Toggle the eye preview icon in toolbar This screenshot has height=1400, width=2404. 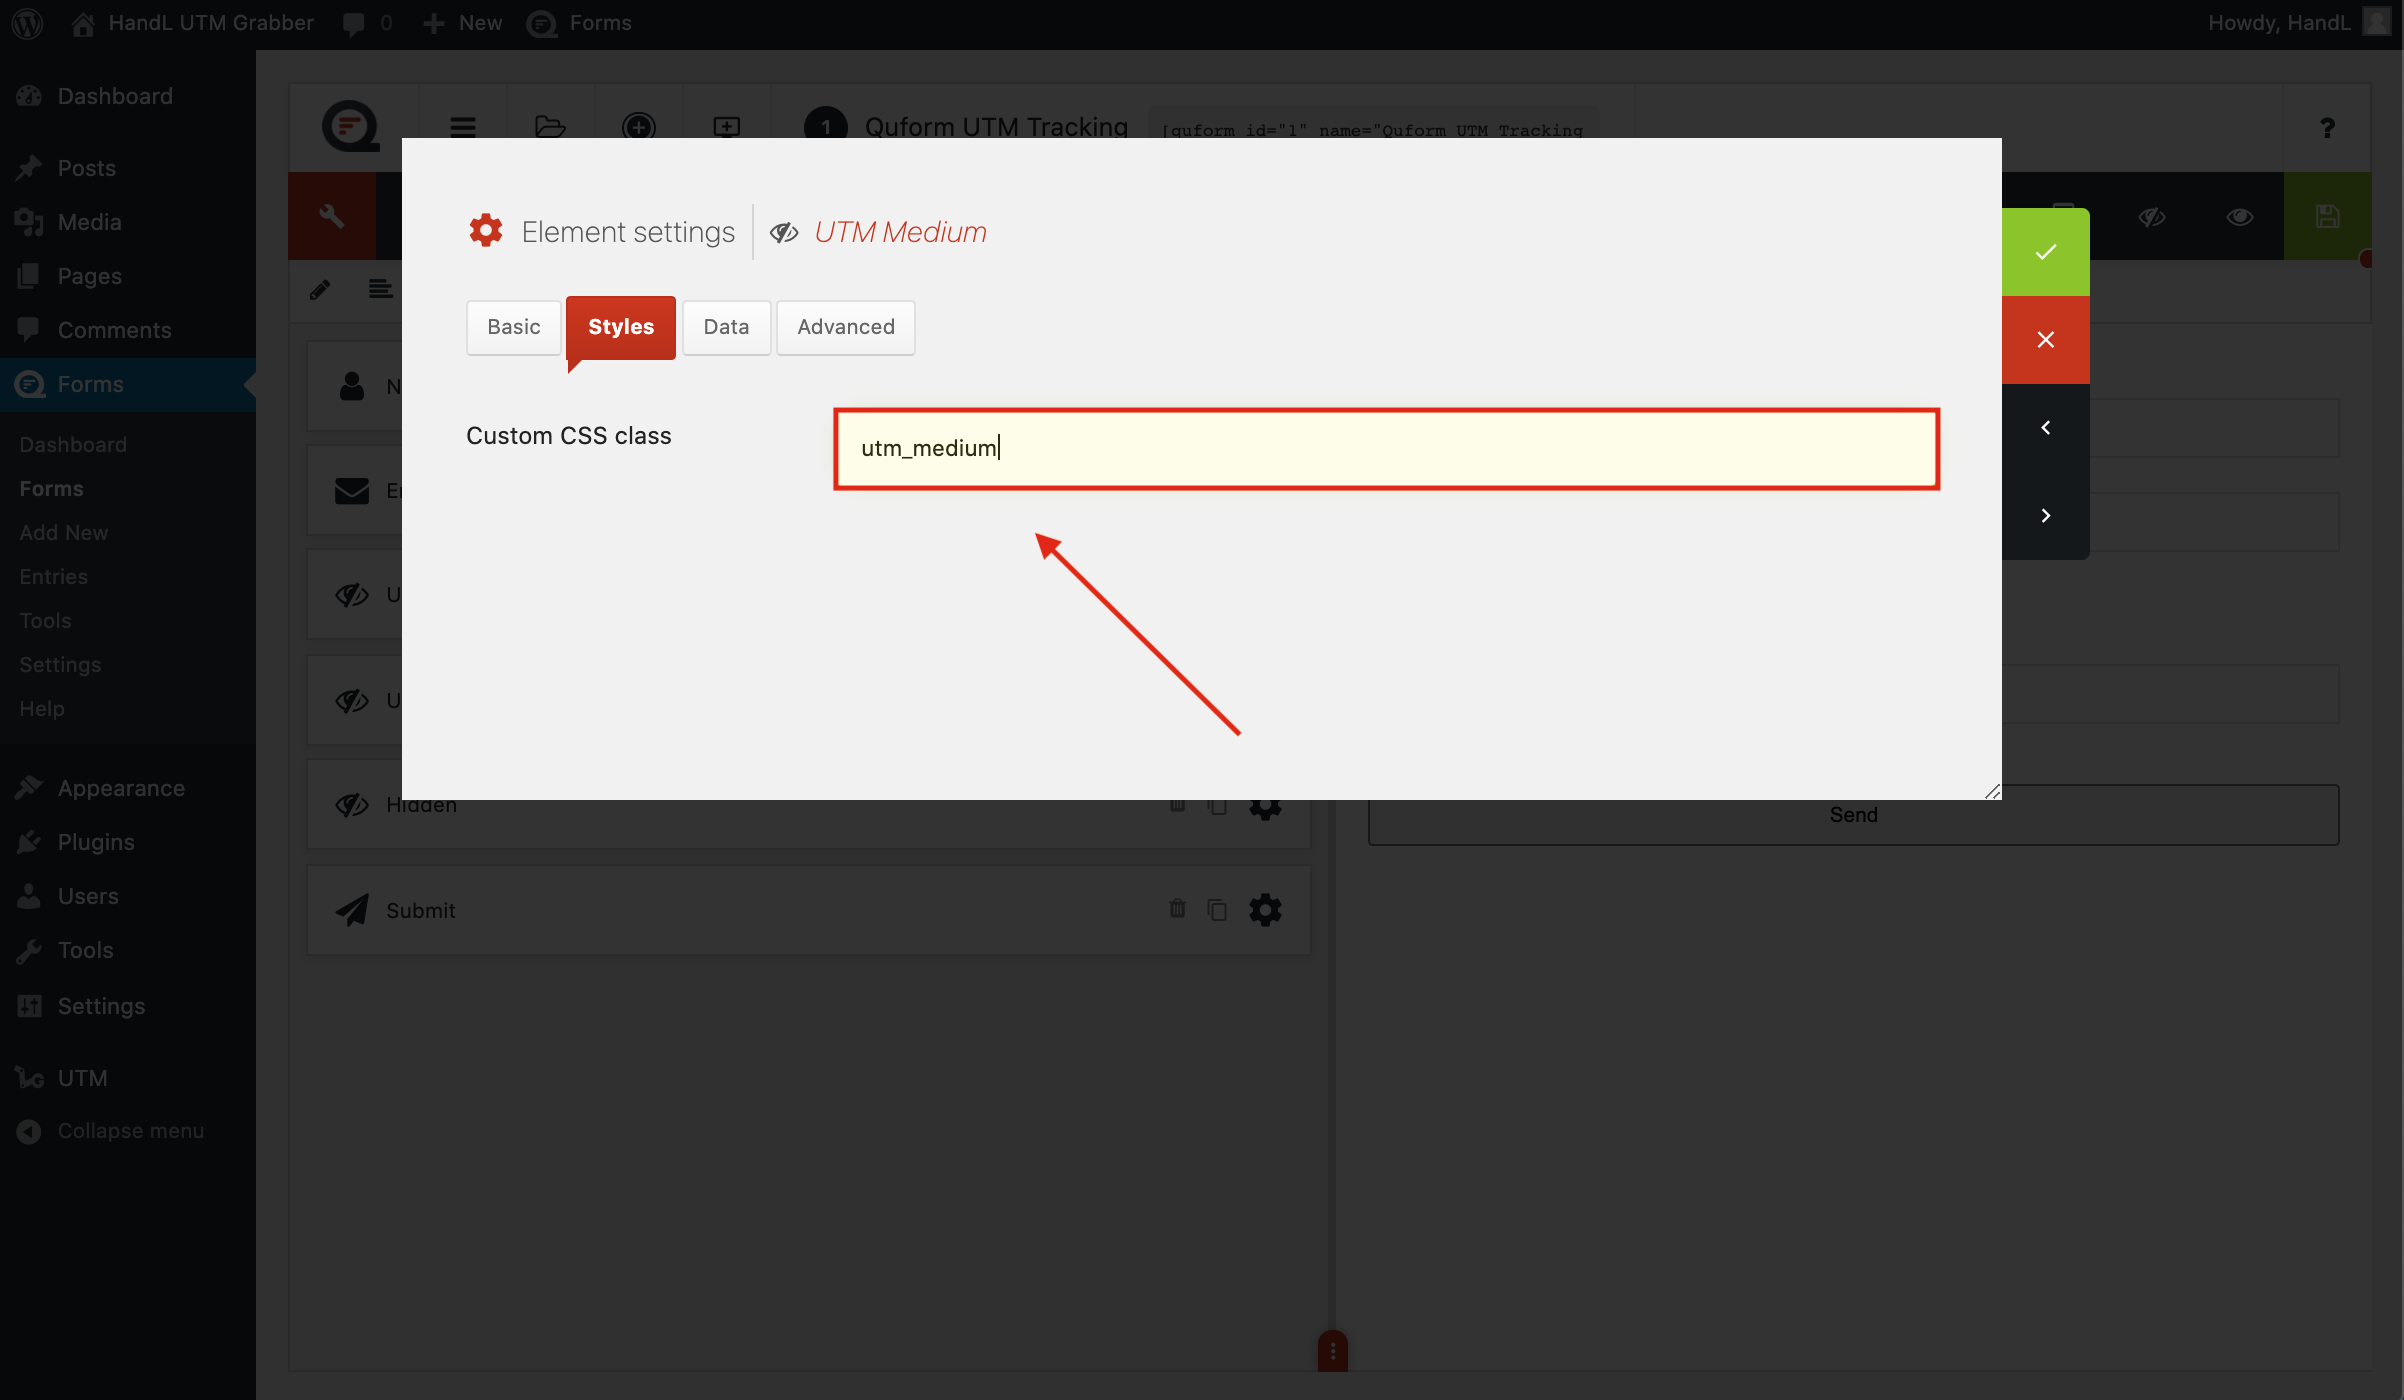coord(2240,217)
